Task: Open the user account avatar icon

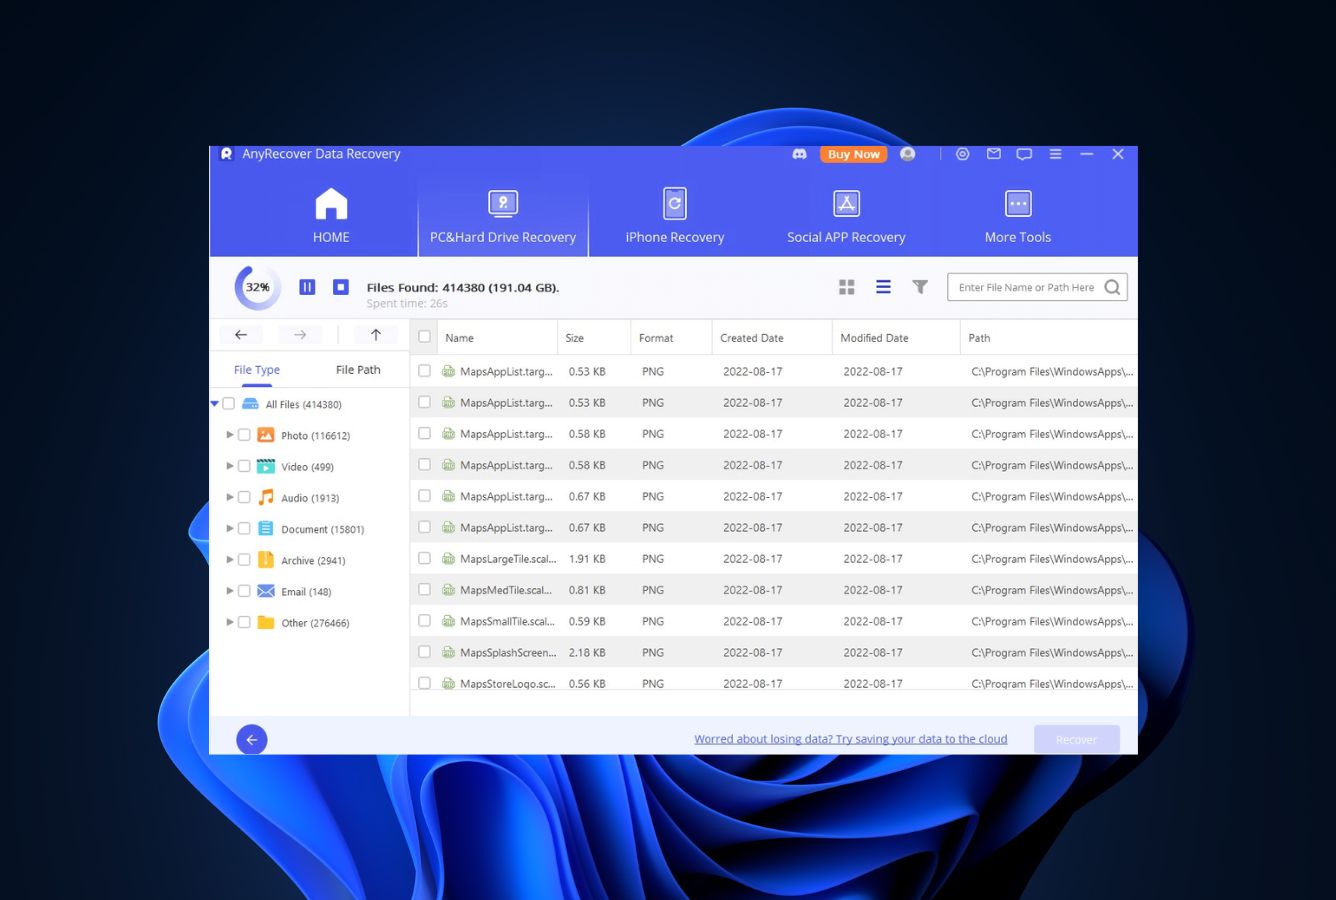Action: click(908, 154)
